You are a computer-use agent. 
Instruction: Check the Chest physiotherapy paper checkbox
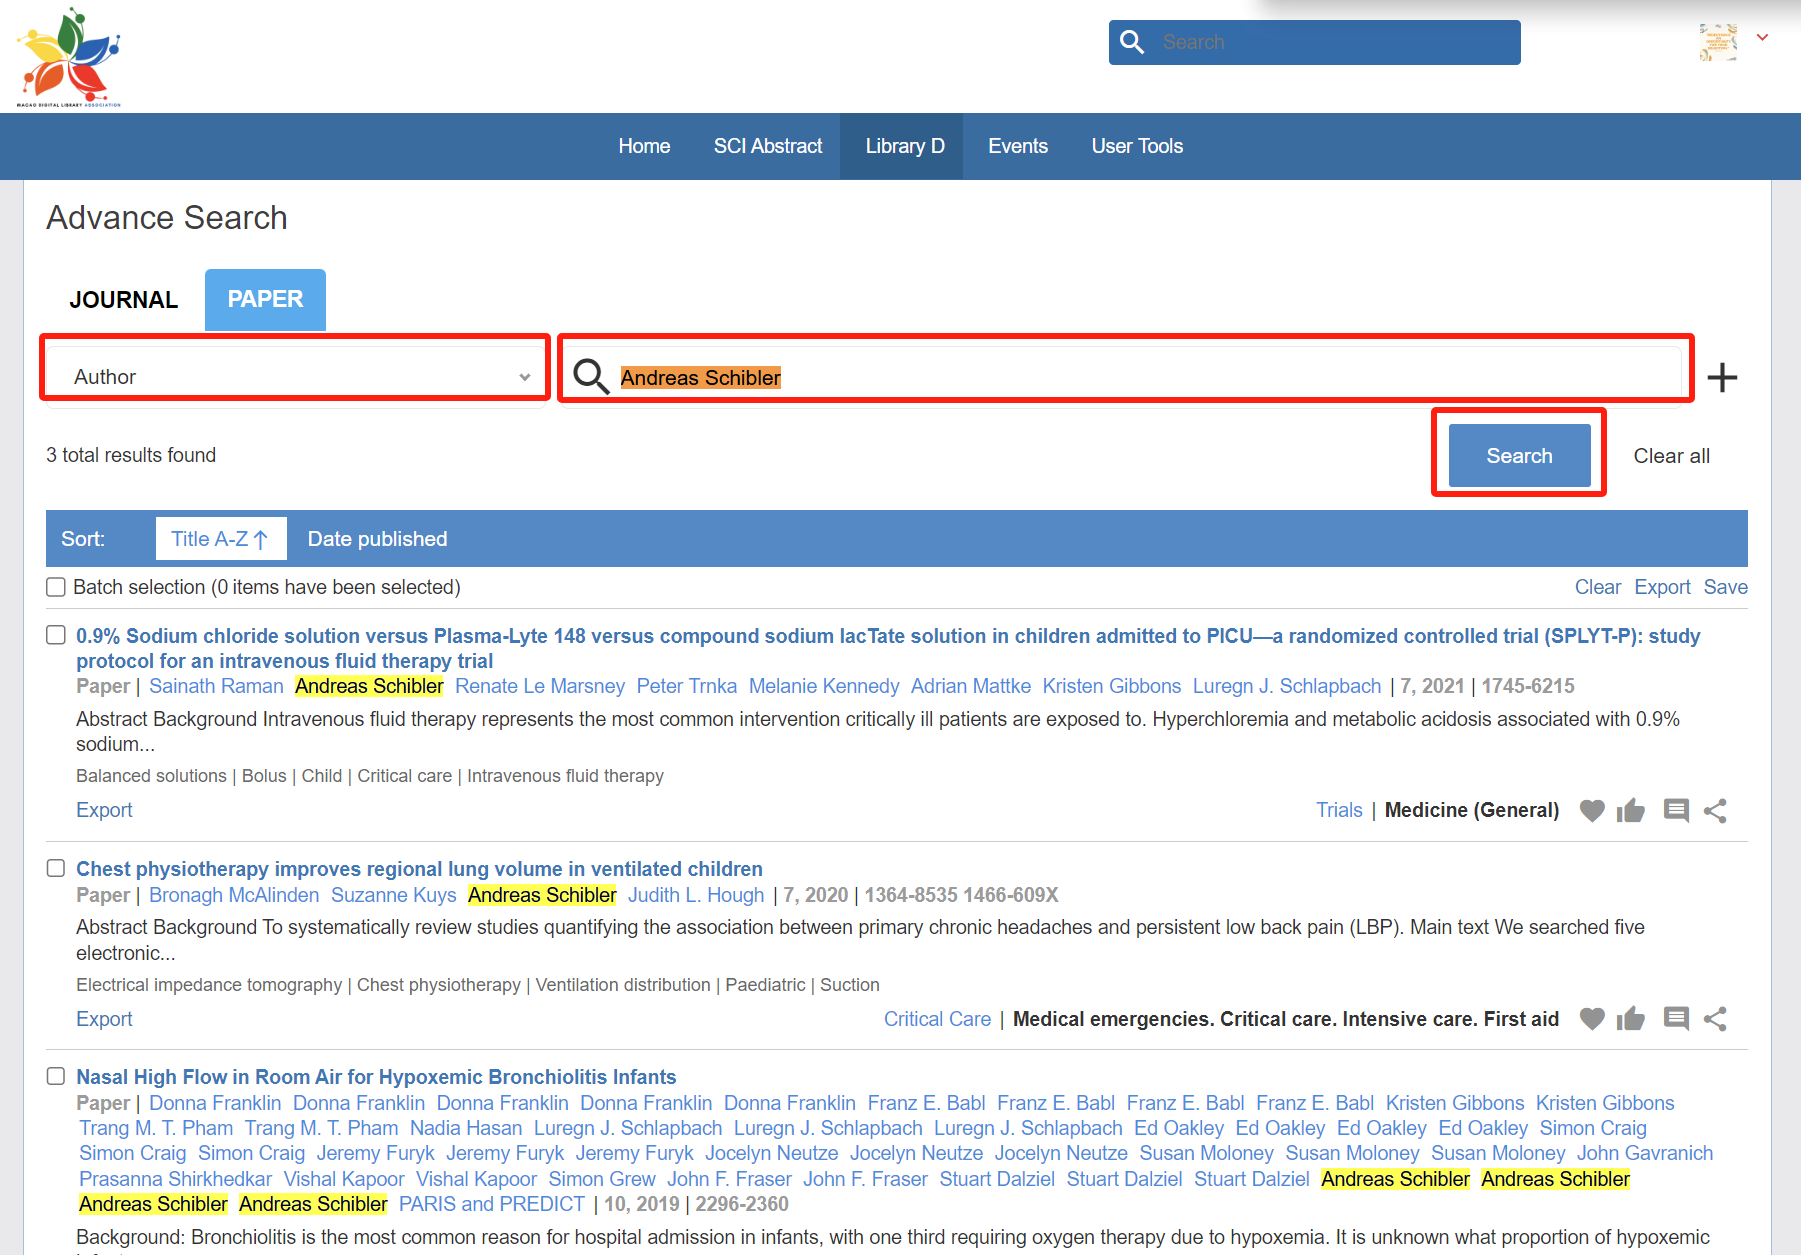tap(56, 868)
